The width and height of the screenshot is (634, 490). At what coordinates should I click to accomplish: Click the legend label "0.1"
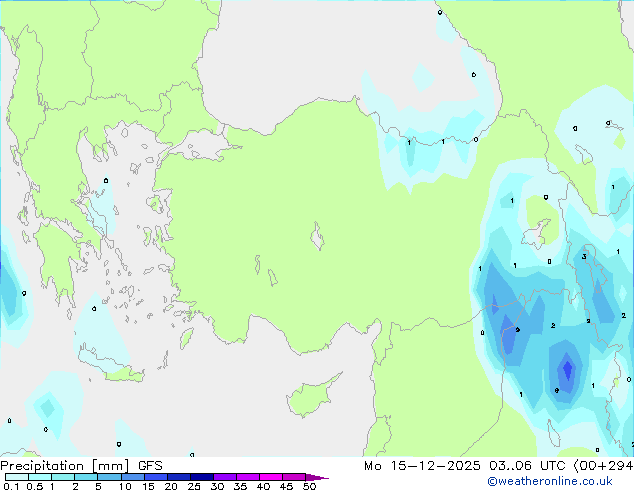coord(11,486)
